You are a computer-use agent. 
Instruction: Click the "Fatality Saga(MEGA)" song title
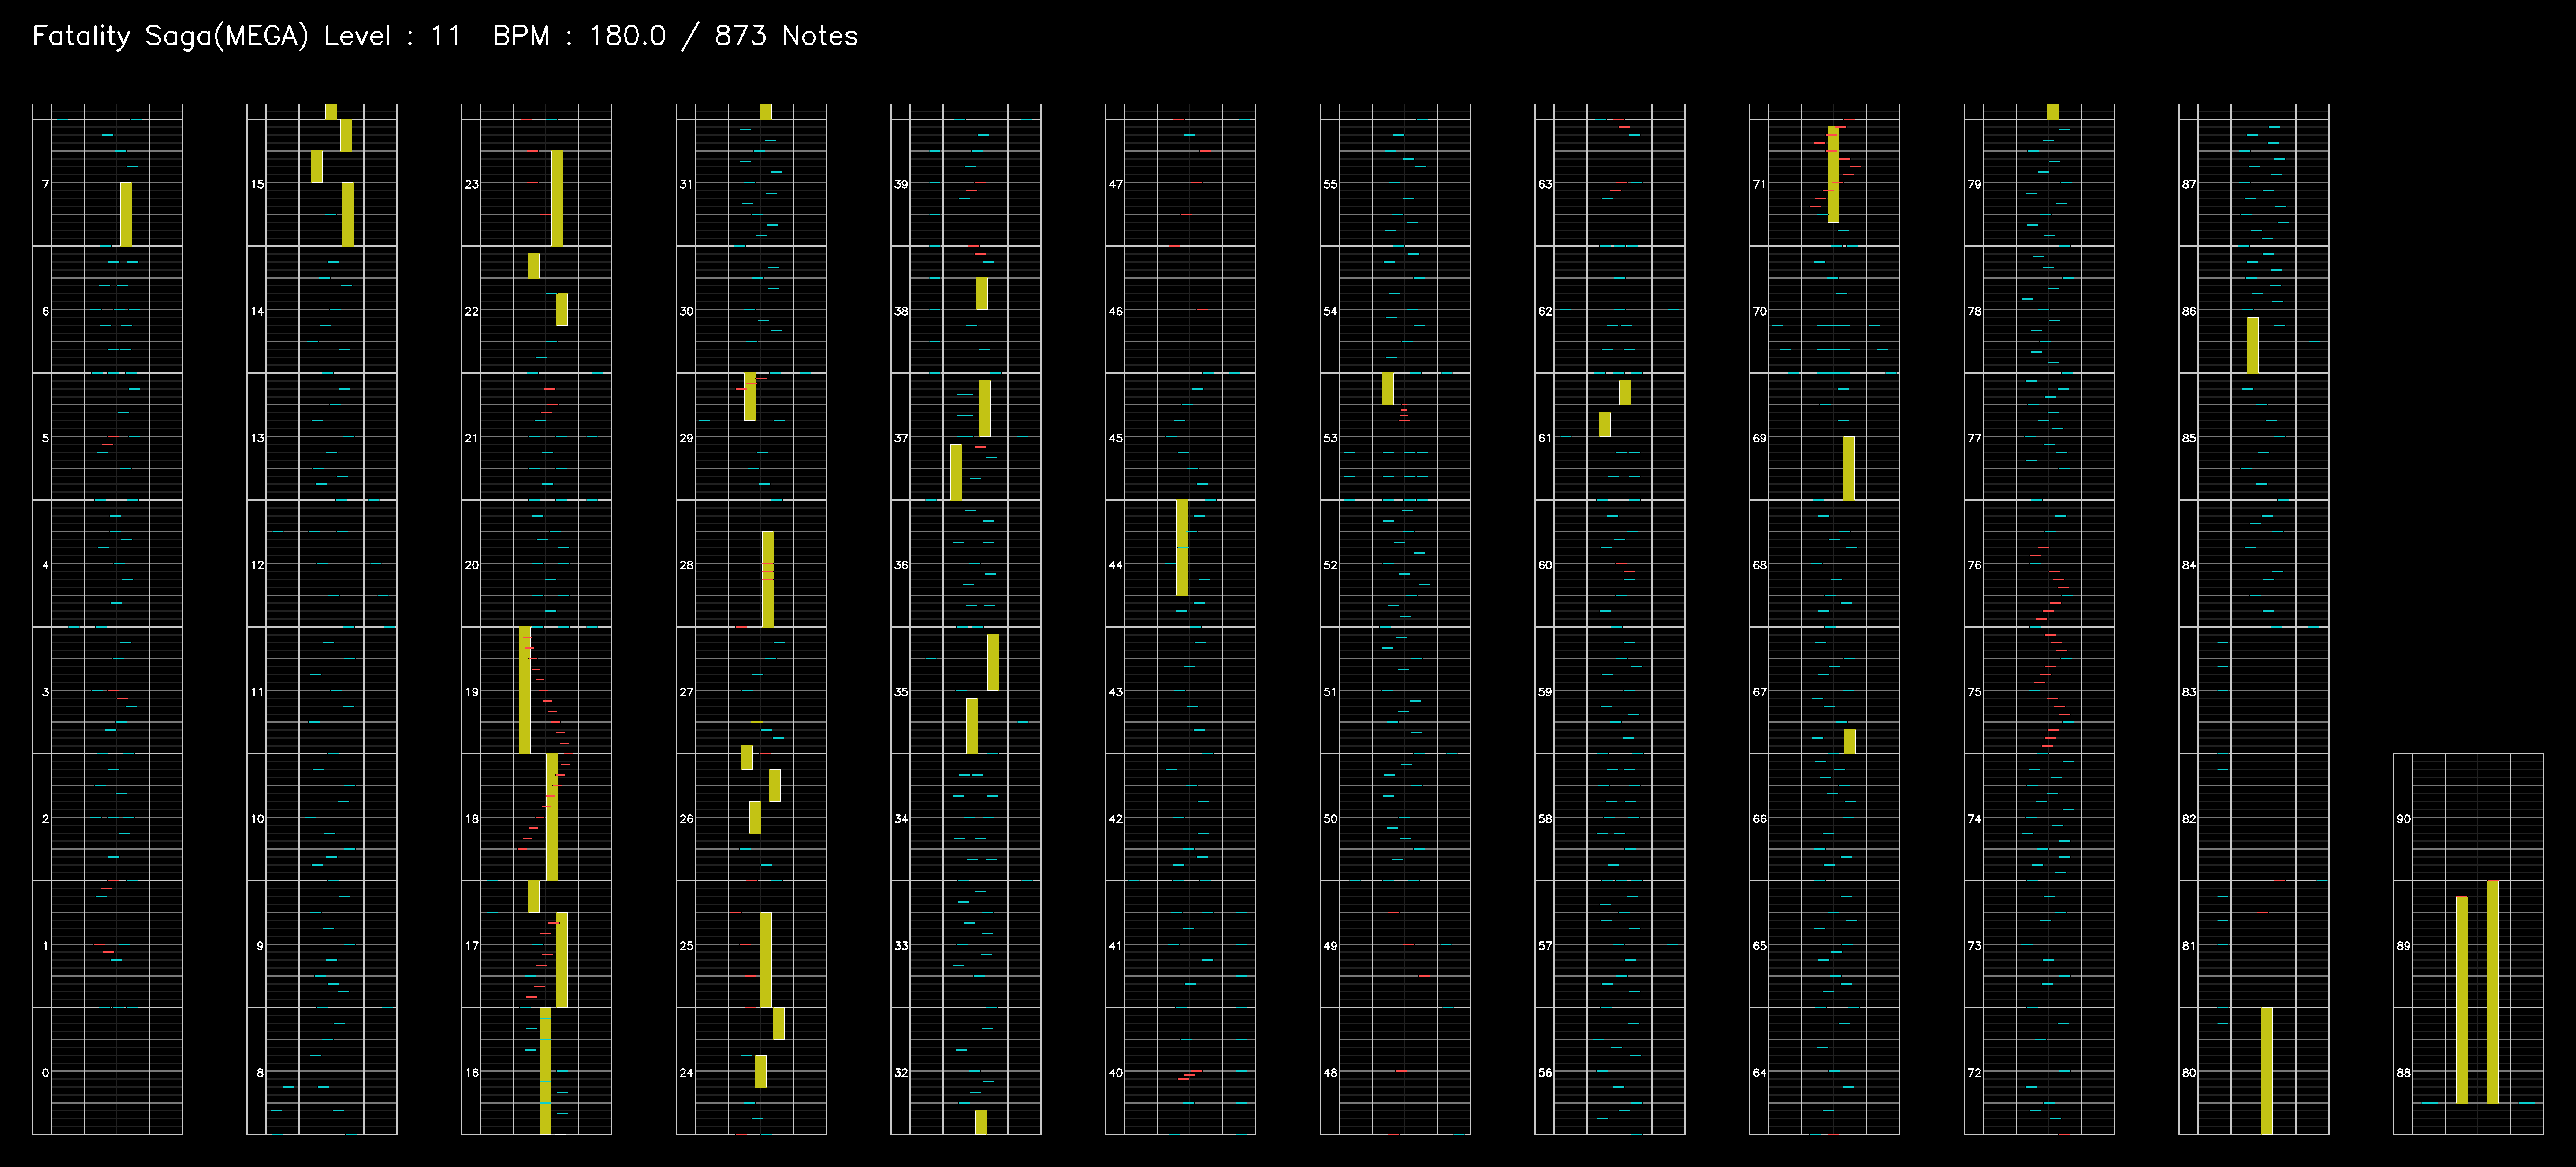point(171,37)
